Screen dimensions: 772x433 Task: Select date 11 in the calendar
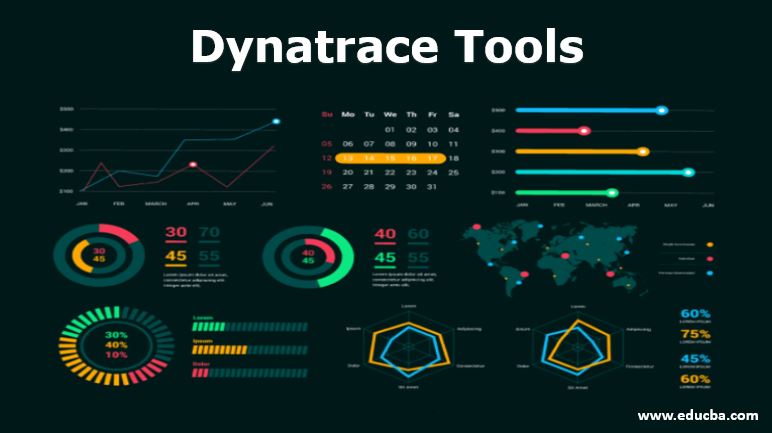pos(453,144)
